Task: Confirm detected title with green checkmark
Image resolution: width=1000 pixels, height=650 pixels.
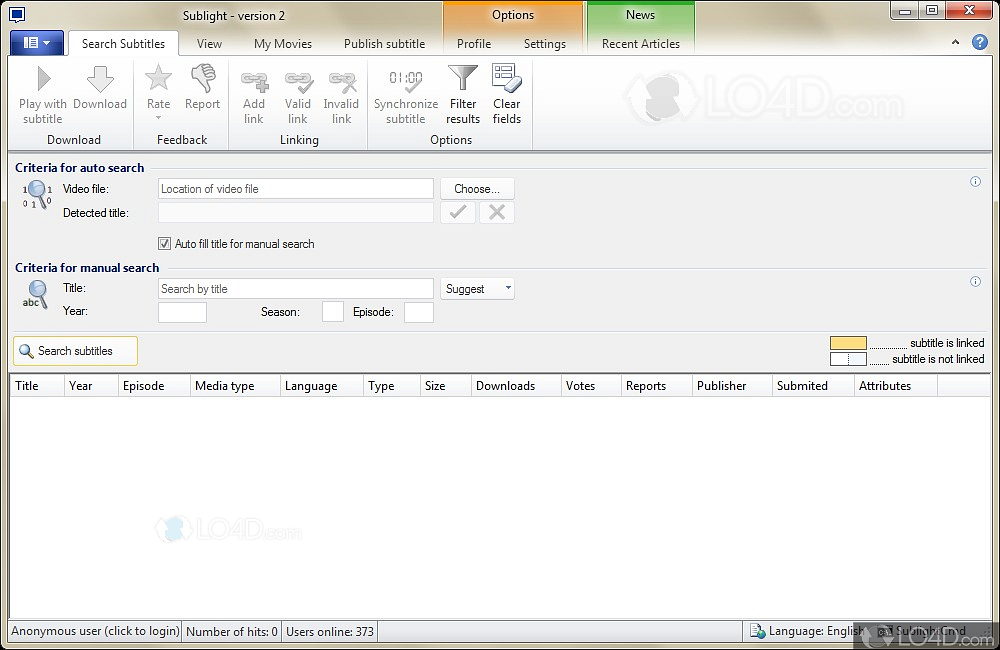Action: (x=457, y=212)
